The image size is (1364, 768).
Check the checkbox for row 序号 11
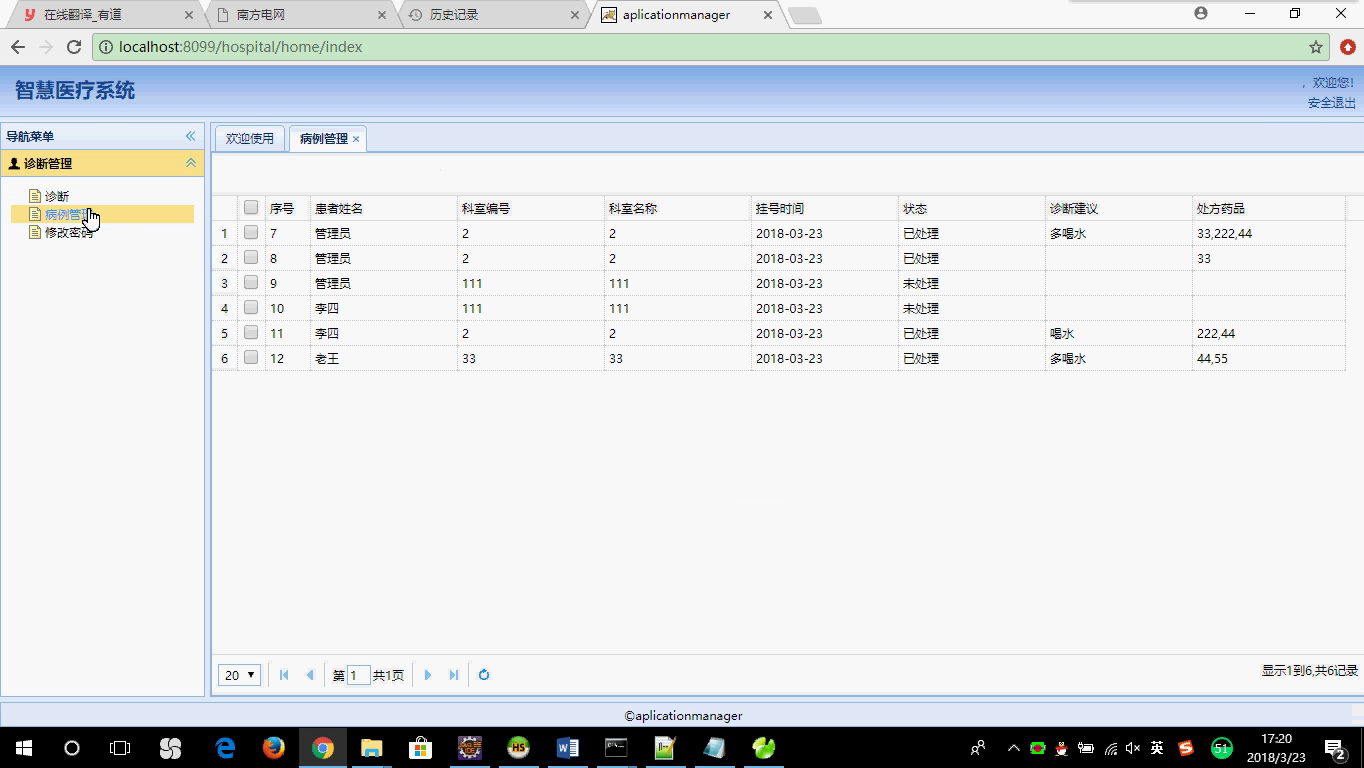(x=251, y=333)
